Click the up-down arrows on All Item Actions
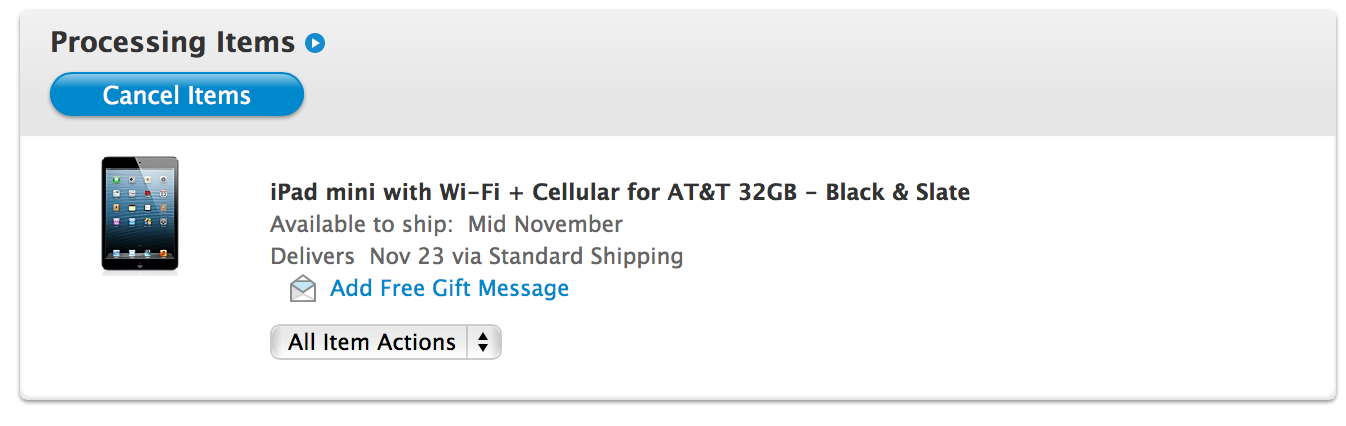The height and width of the screenshot is (426, 1346). (x=483, y=342)
